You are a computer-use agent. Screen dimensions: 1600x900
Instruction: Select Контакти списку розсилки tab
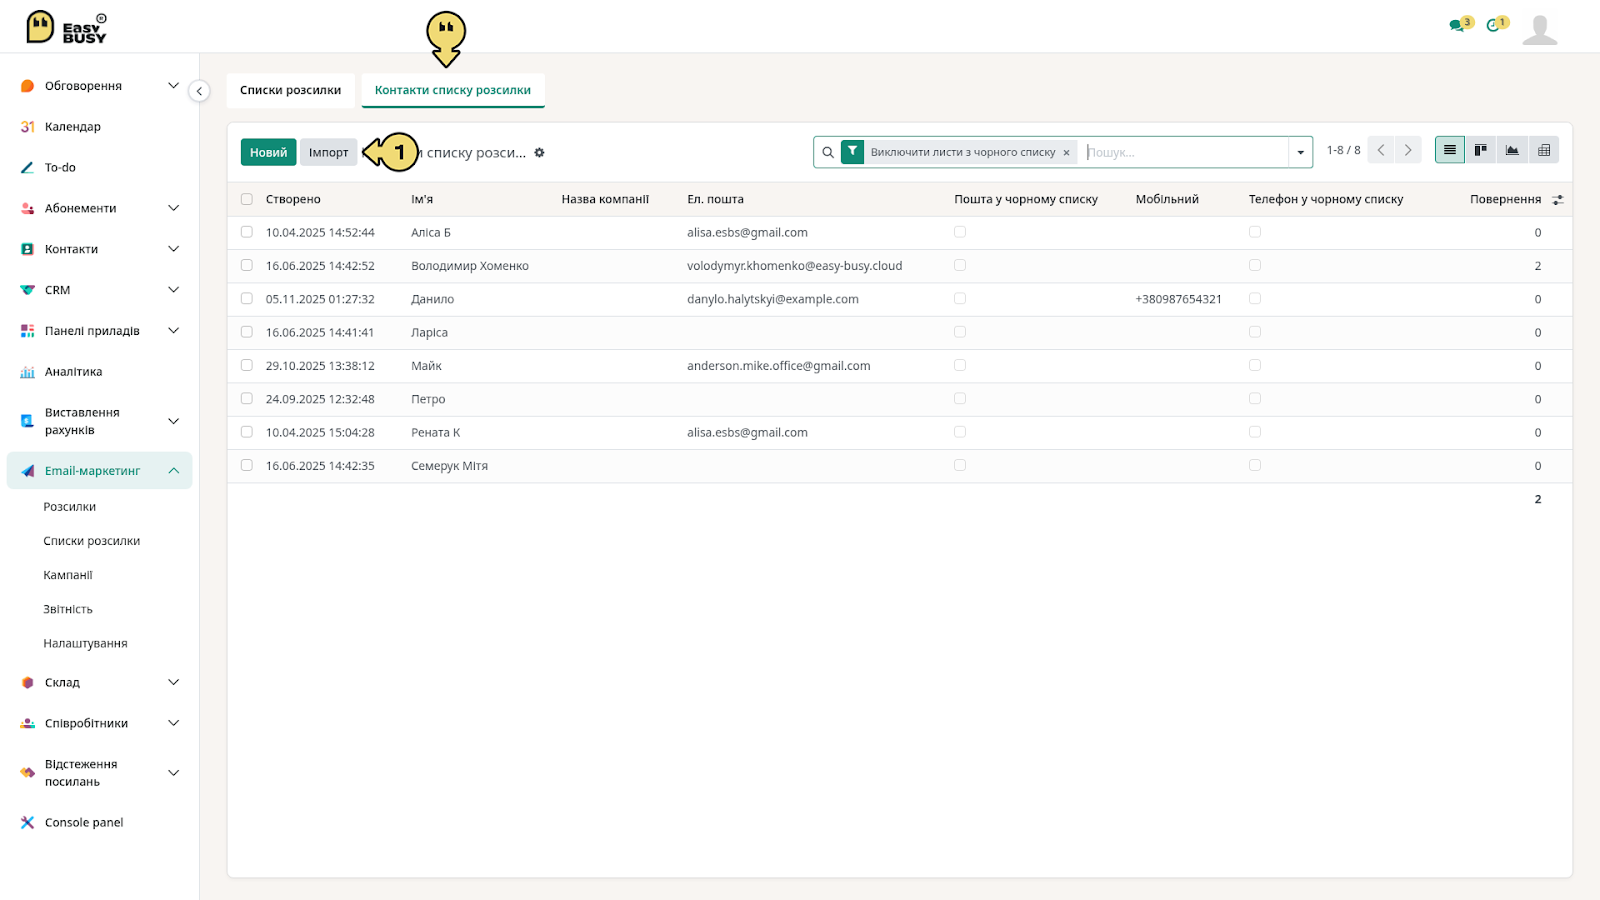(453, 90)
